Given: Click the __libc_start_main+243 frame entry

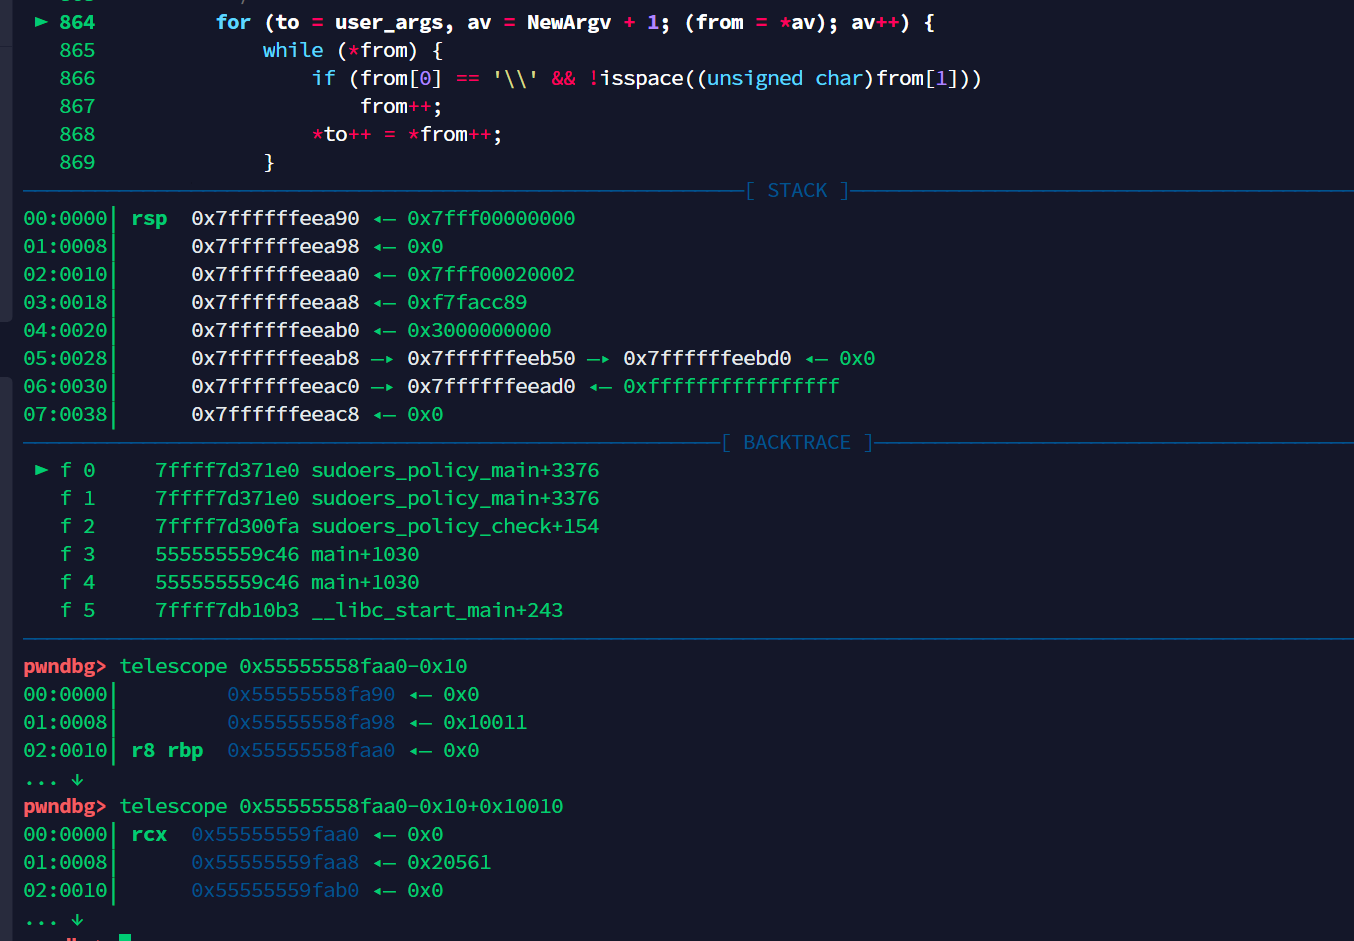Looking at the screenshot, I should click(x=437, y=610).
